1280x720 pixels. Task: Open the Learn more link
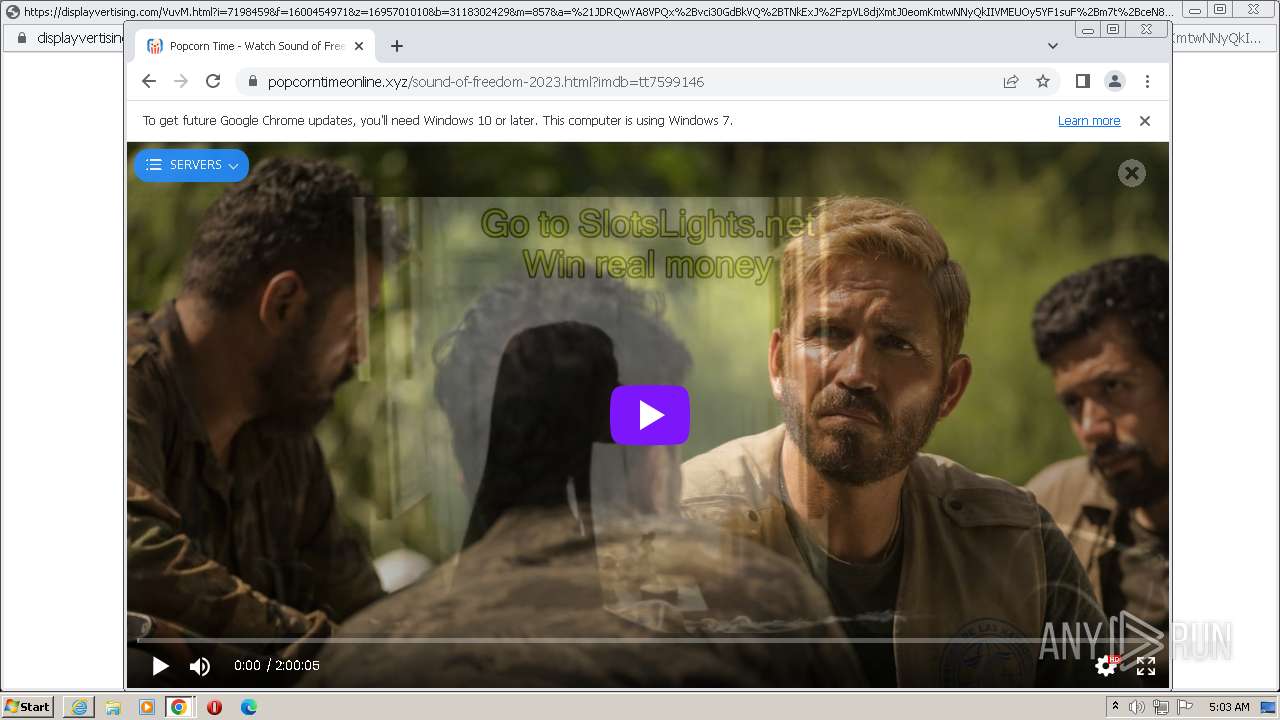(x=1089, y=121)
